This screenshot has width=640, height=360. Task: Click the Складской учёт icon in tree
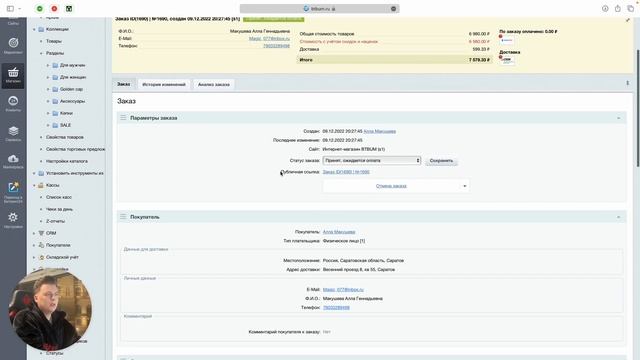click(41, 257)
